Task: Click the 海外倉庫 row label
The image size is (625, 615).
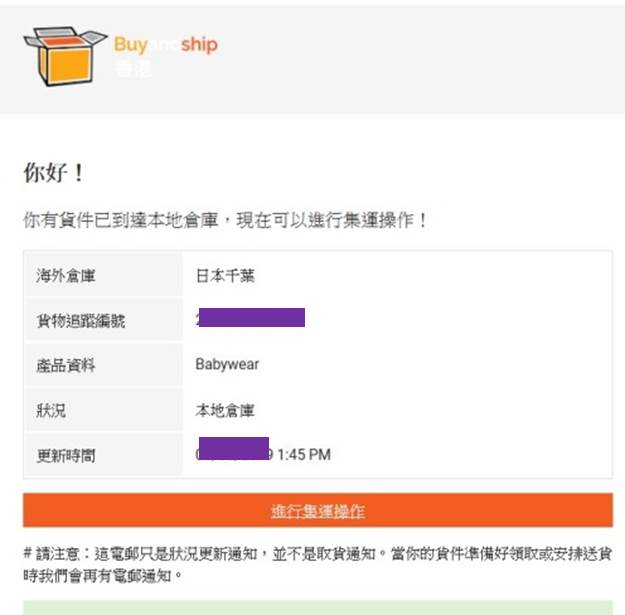Action: click(x=66, y=275)
